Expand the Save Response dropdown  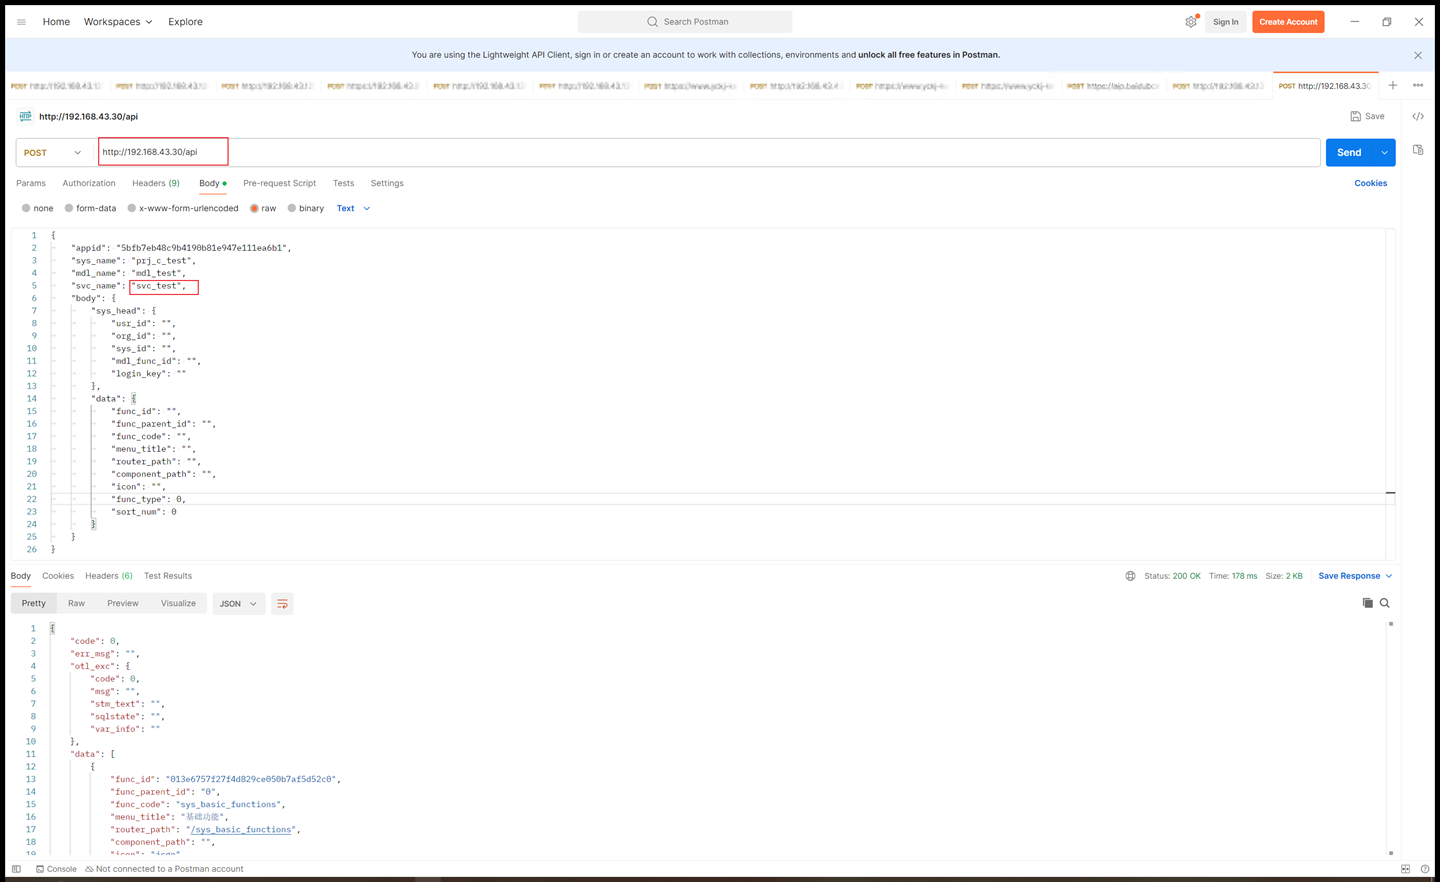tap(1355, 576)
